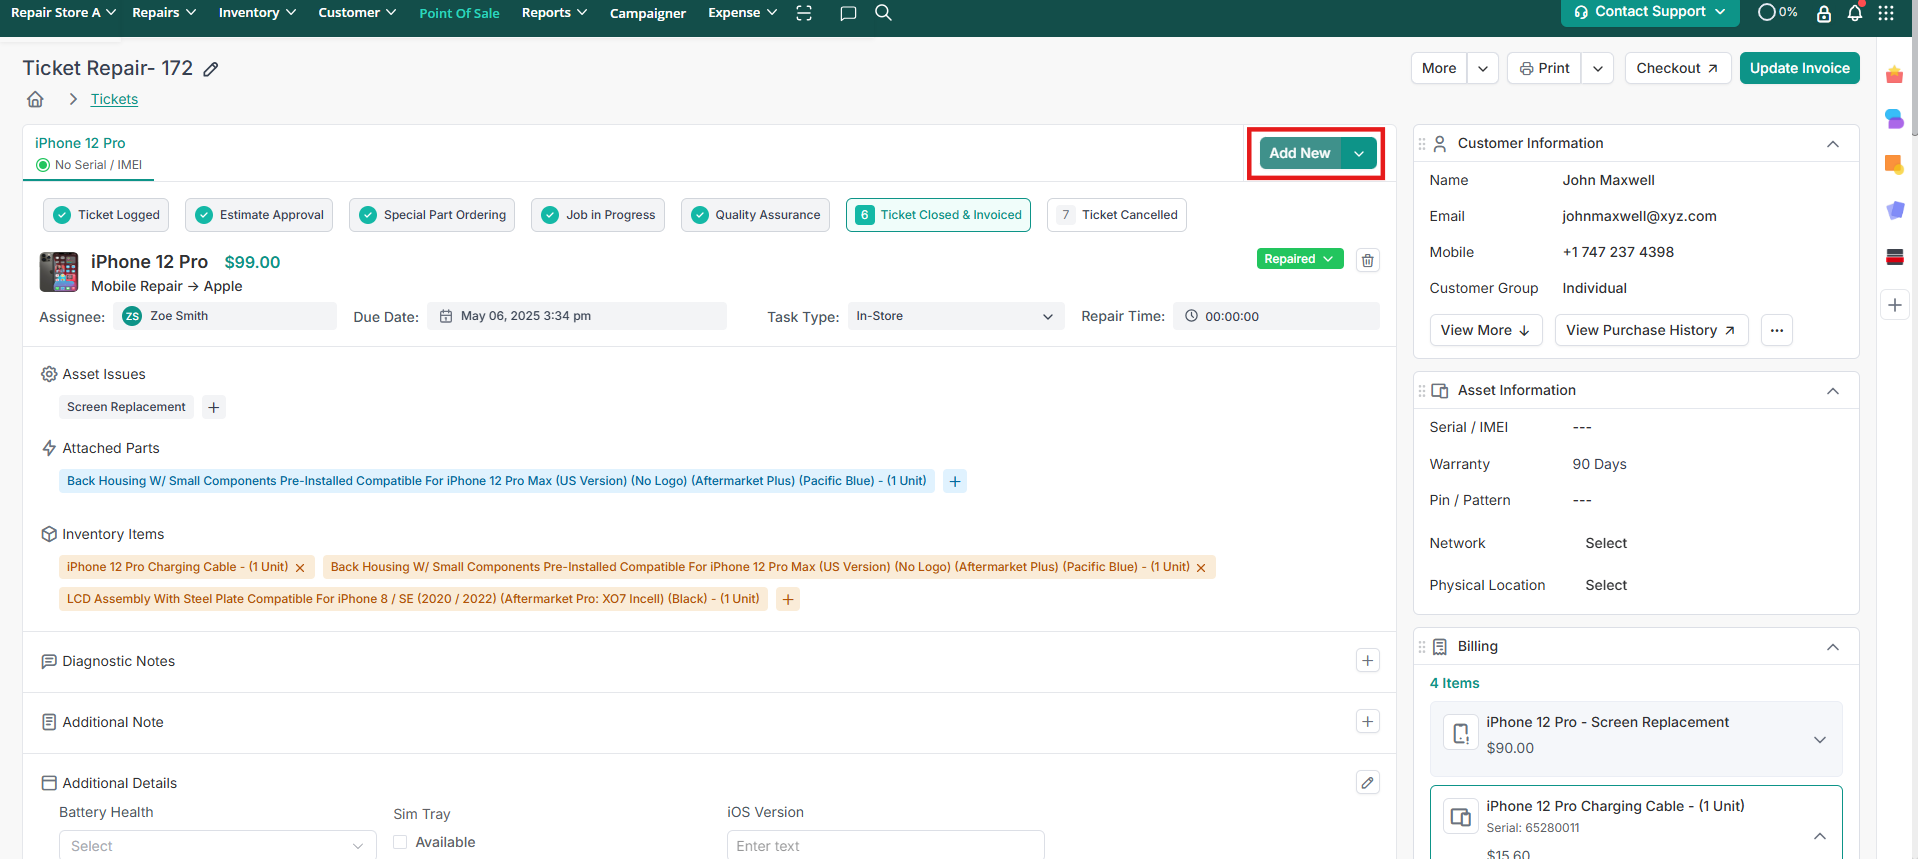Collapse the Asset Information panel

point(1833,391)
